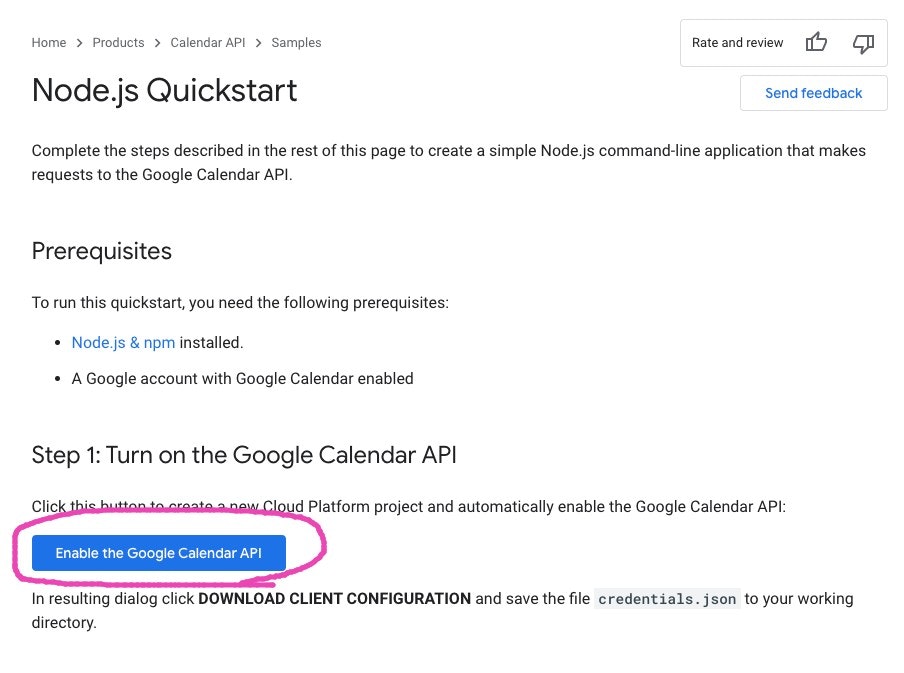Click the thumbs up rating icon
The image size is (904, 673).
click(x=816, y=42)
